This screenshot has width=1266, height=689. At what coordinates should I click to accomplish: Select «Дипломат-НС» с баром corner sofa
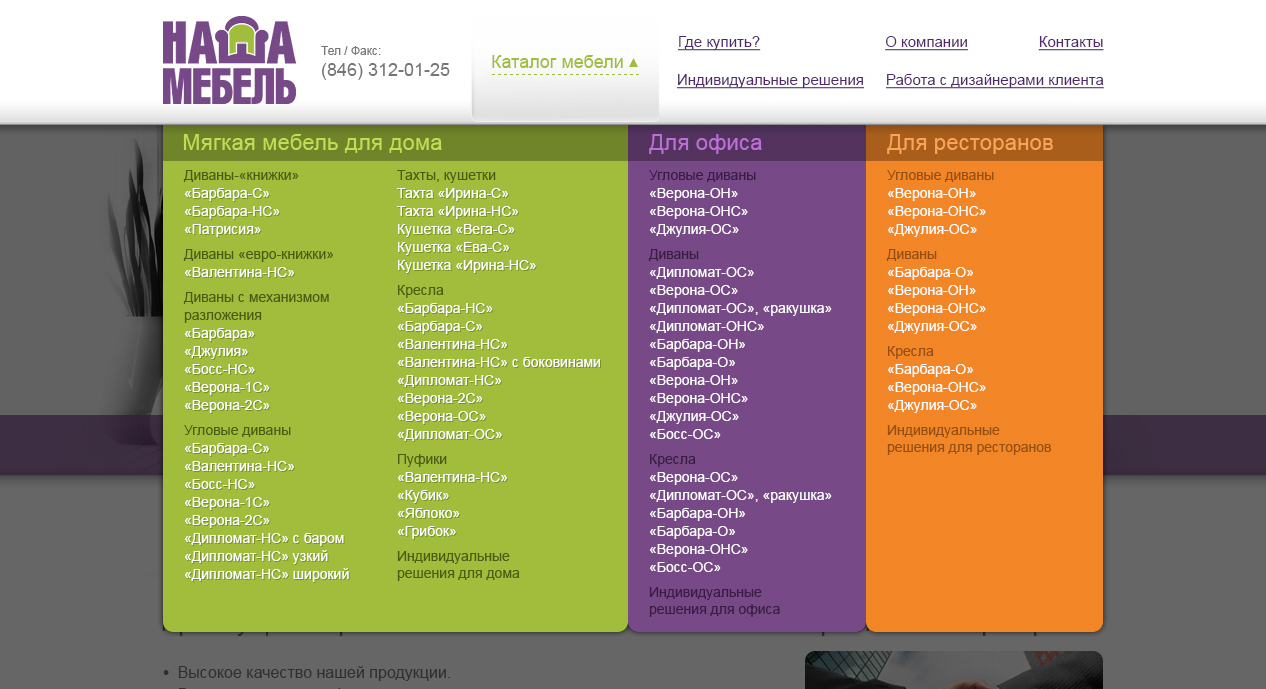click(263, 538)
